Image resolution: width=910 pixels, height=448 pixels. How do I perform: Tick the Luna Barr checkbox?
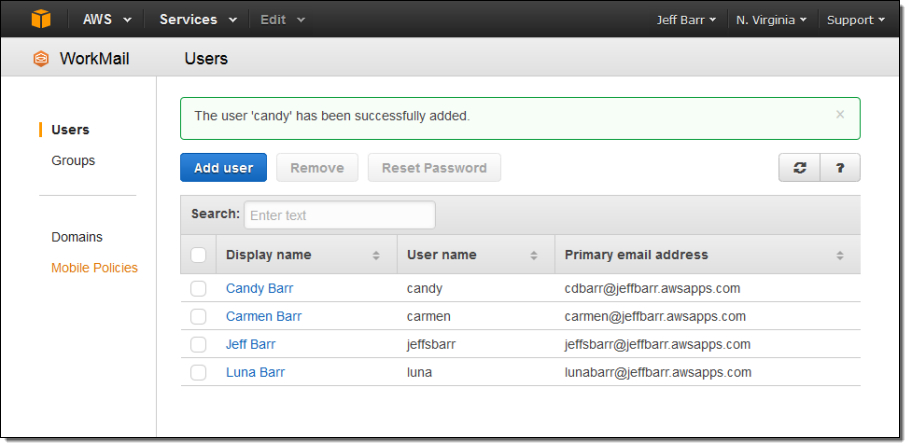pyautogui.click(x=198, y=372)
